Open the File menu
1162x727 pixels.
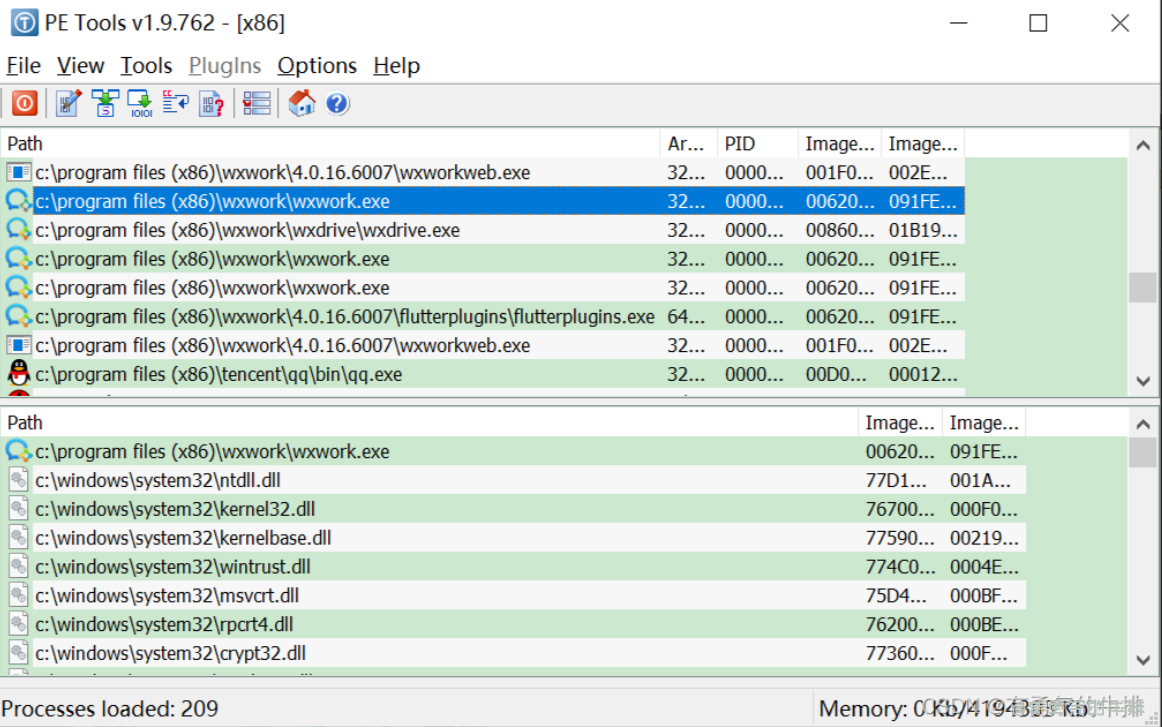pyautogui.click(x=24, y=65)
